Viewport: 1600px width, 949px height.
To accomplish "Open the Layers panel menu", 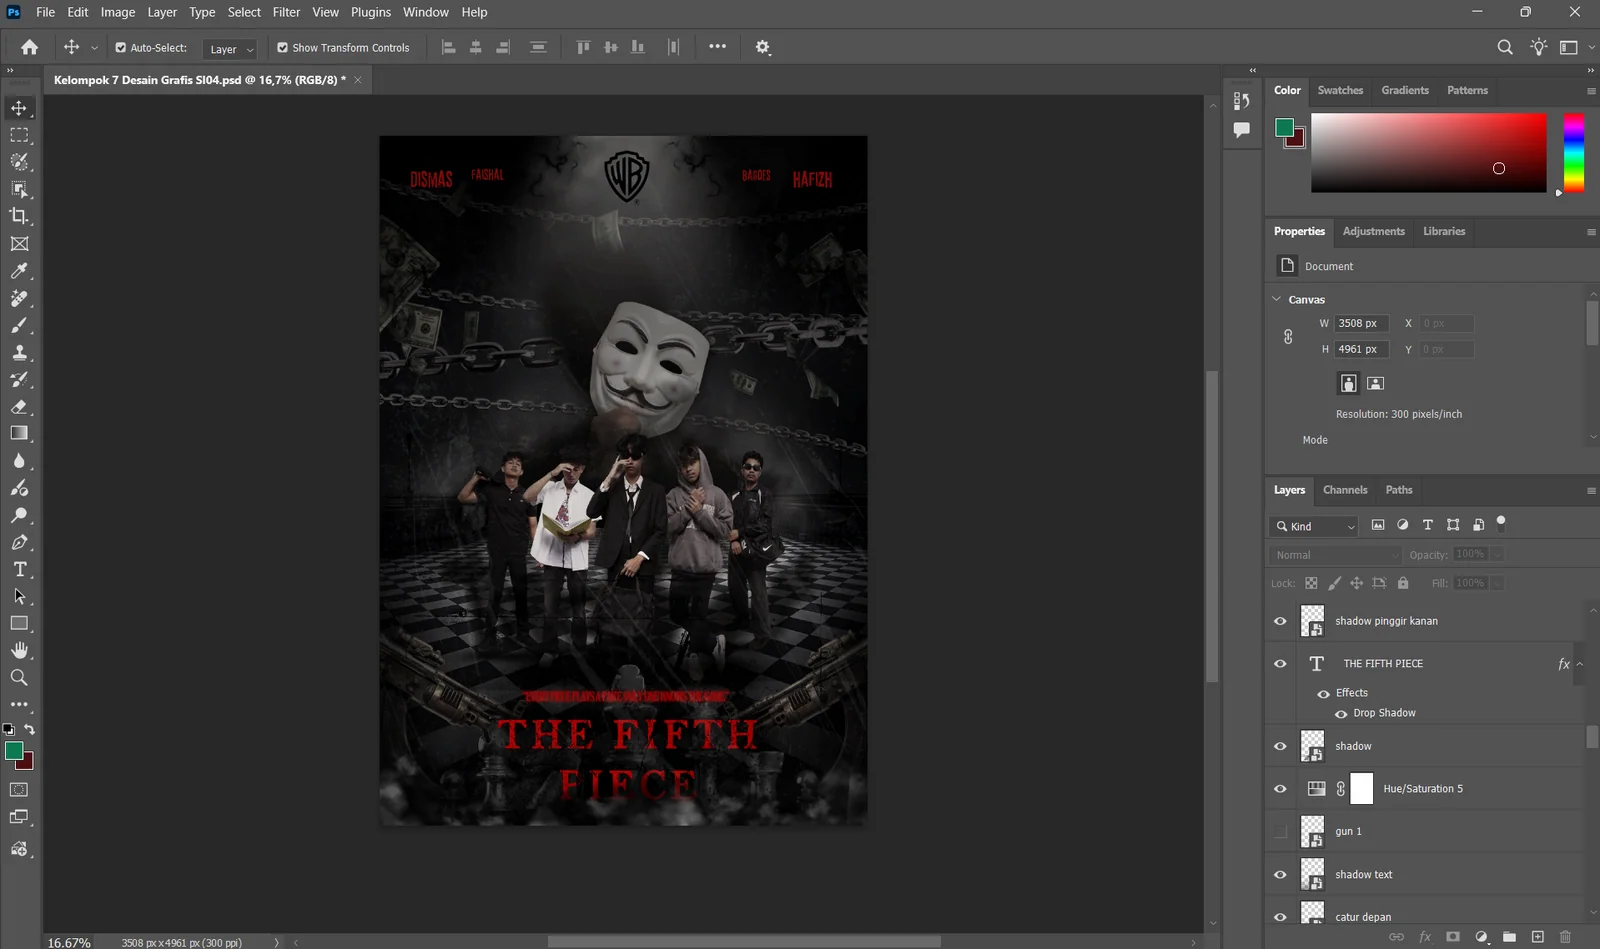I will point(1591,491).
